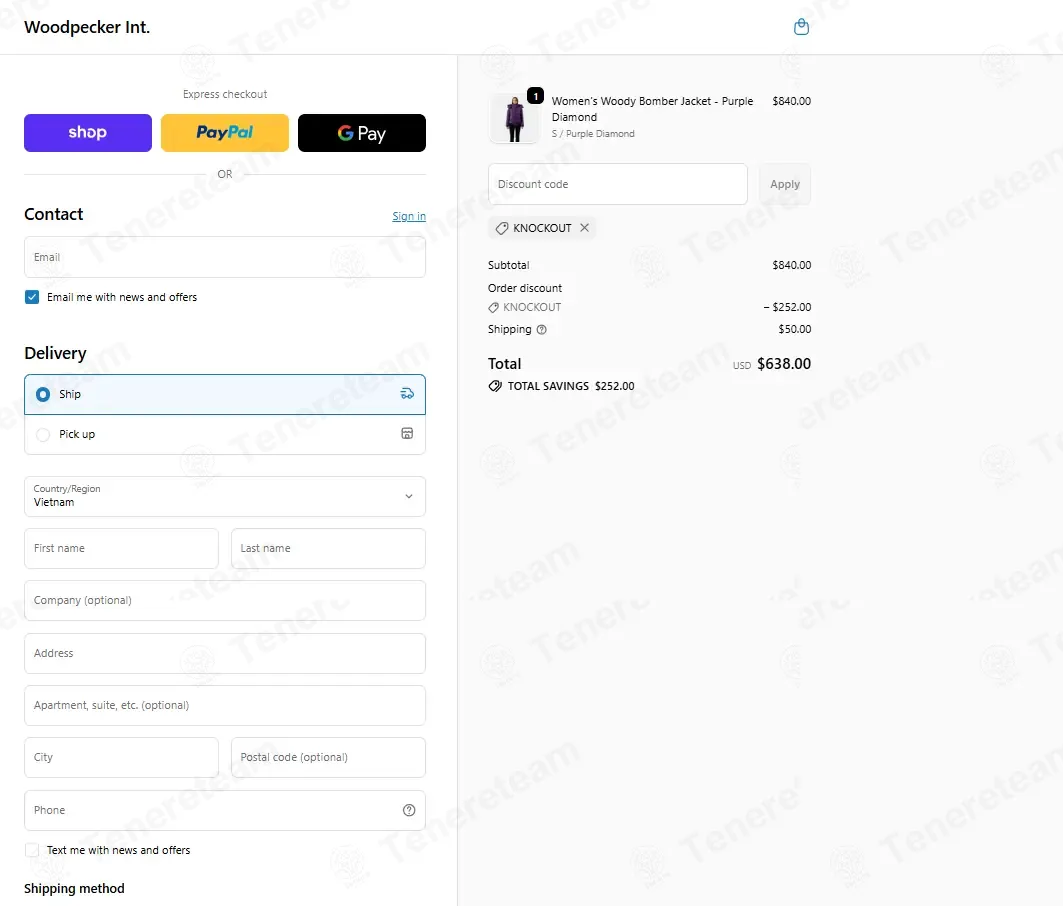Click the delivery truck icon in Ship row
Image resolution: width=1063 pixels, height=906 pixels.
click(x=407, y=394)
